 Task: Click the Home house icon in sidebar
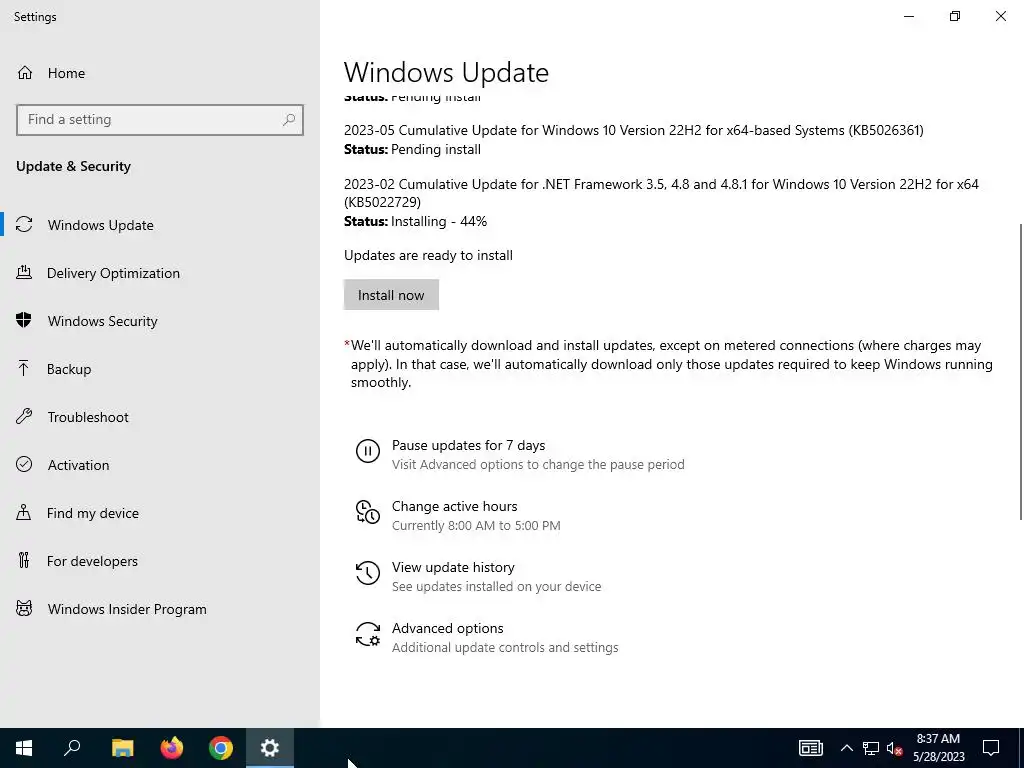tap(25, 72)
